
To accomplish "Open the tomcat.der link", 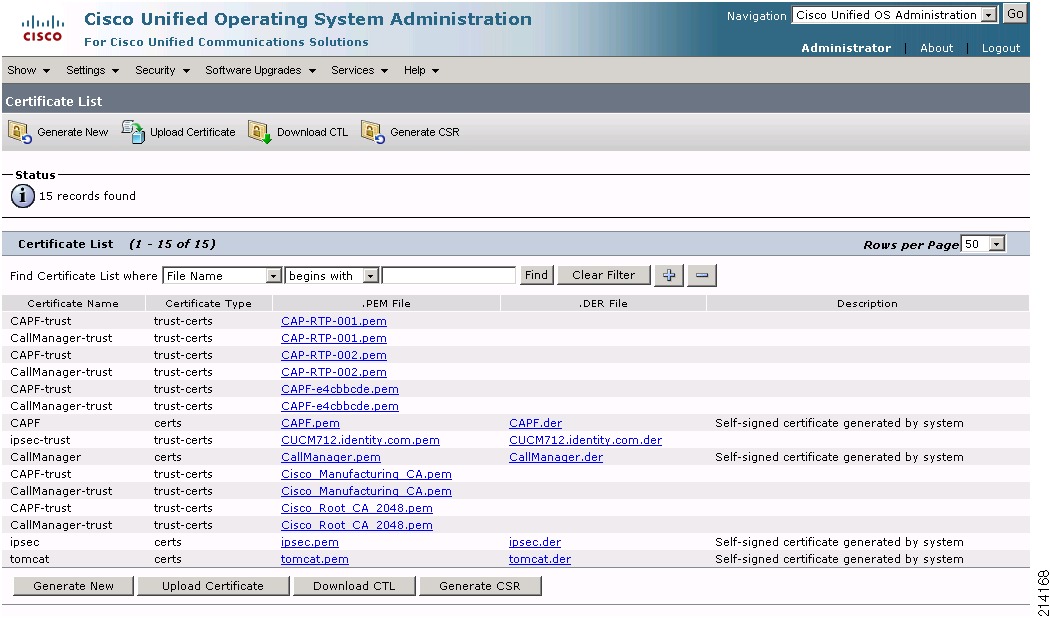I will click(540, 559).
